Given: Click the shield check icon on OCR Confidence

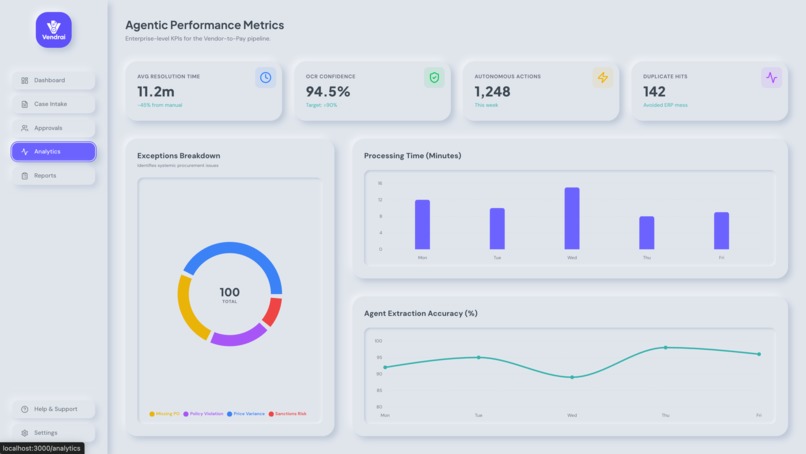Looking at the screenshot, I should pyautogui.click(x=434, y=78).
